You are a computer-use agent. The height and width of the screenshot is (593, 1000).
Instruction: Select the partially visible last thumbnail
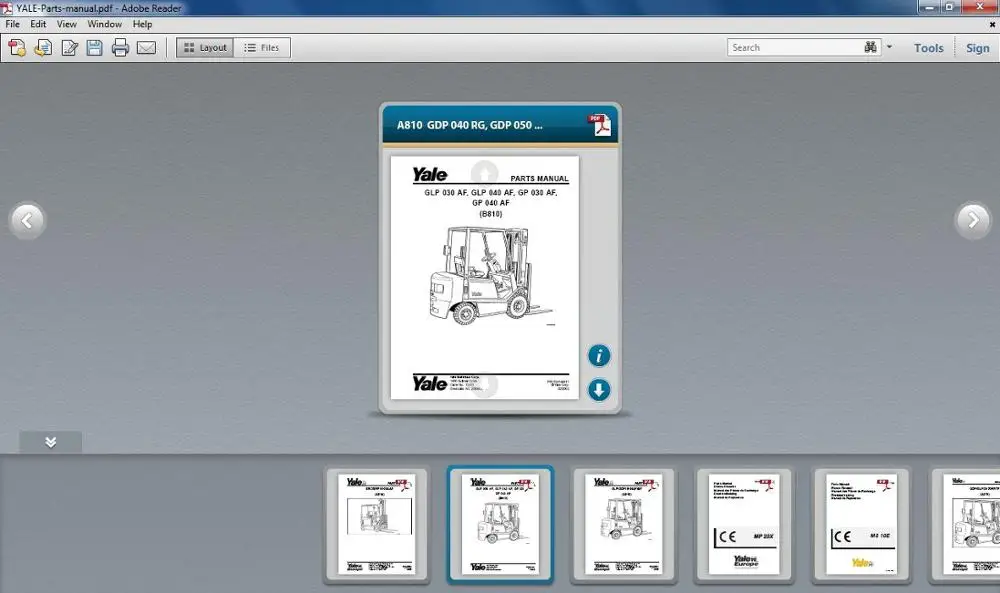pos(966,524)
